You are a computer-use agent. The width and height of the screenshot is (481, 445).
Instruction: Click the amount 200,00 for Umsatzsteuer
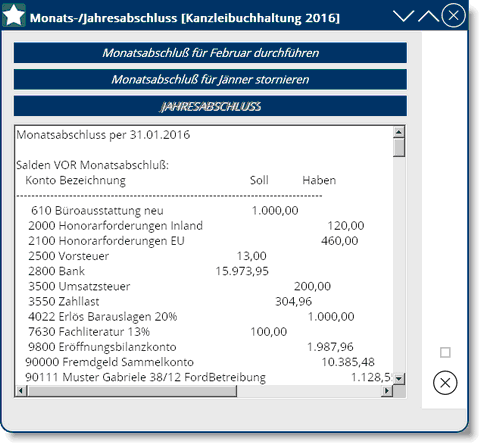click(x=312, y=286)
